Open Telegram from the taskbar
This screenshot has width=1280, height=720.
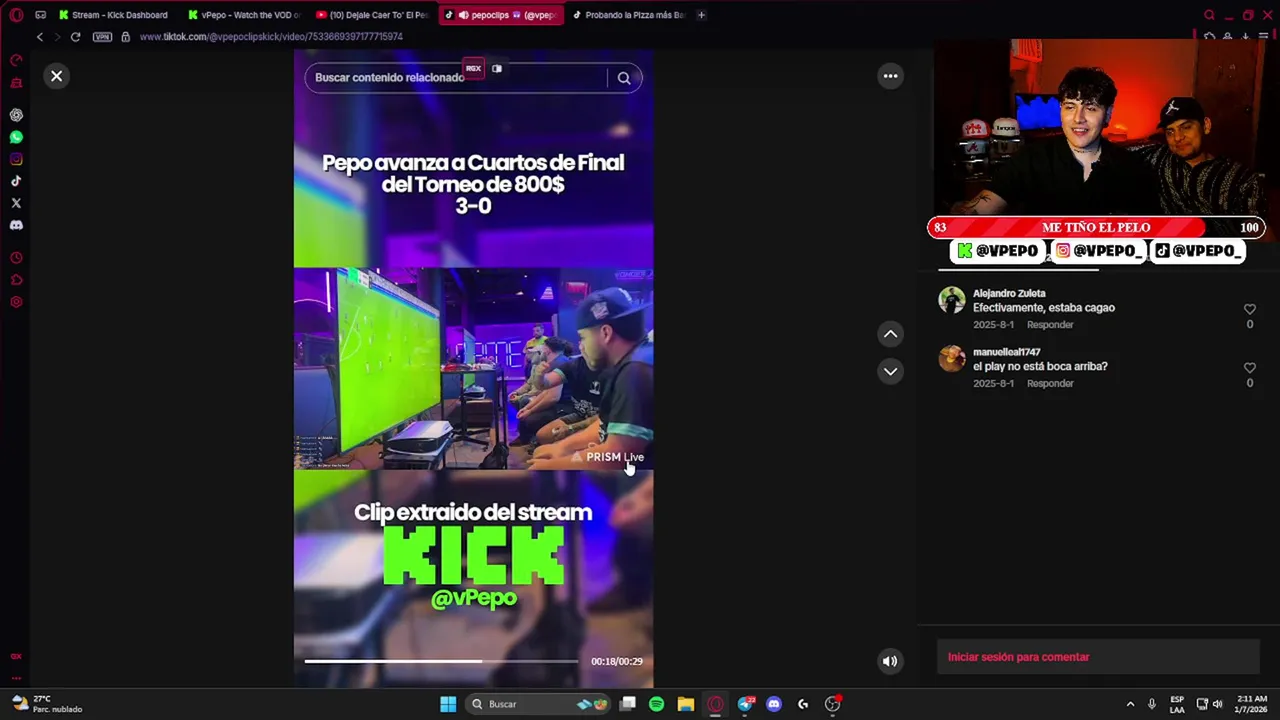(x=745, y=704)
